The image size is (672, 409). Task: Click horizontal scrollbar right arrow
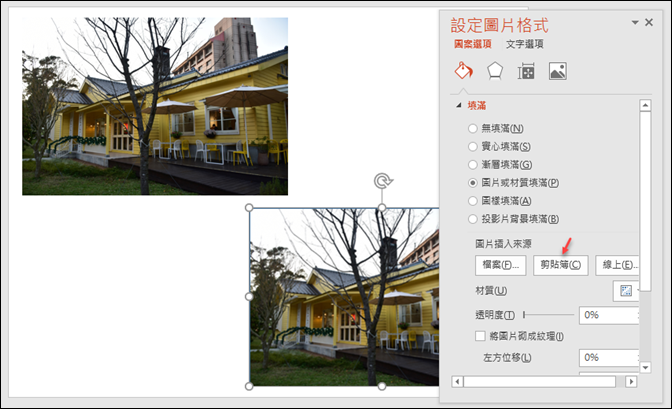click(631, 382)
